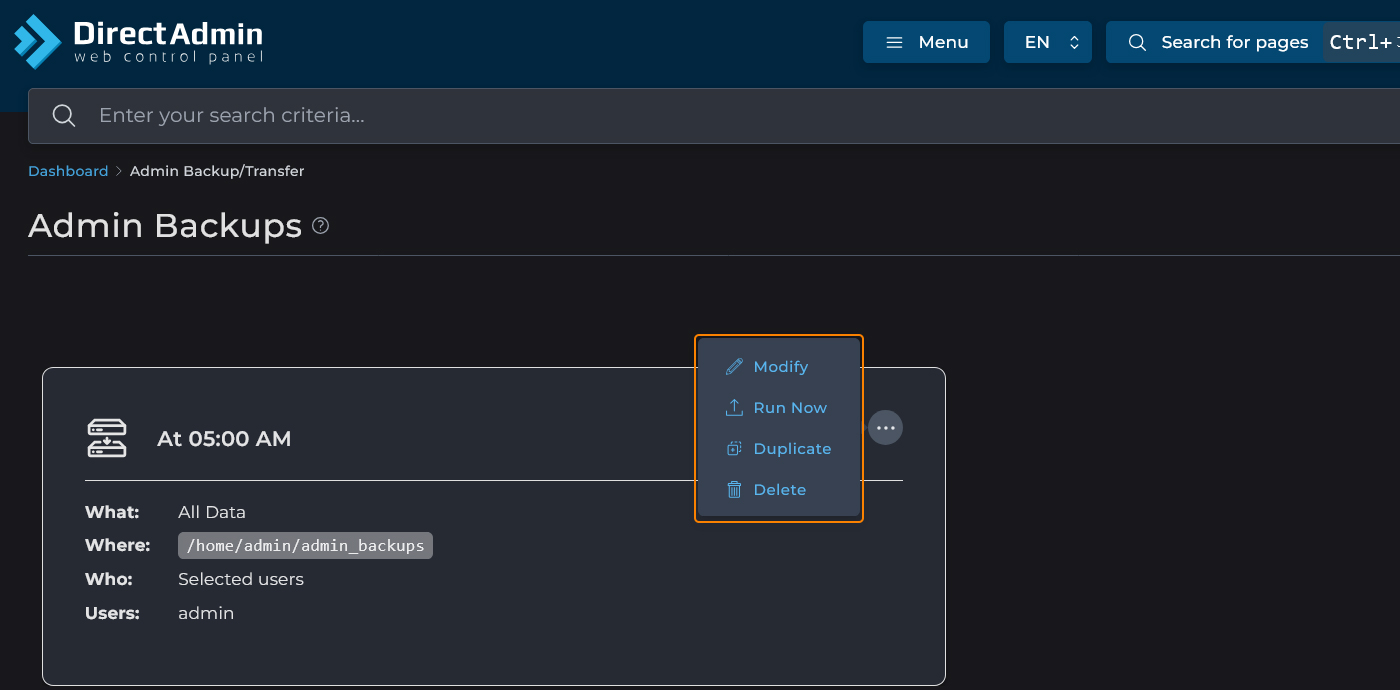Click the backup server icon on card
This screenshot has width=1400, height=690.
[x=107, y=438]
